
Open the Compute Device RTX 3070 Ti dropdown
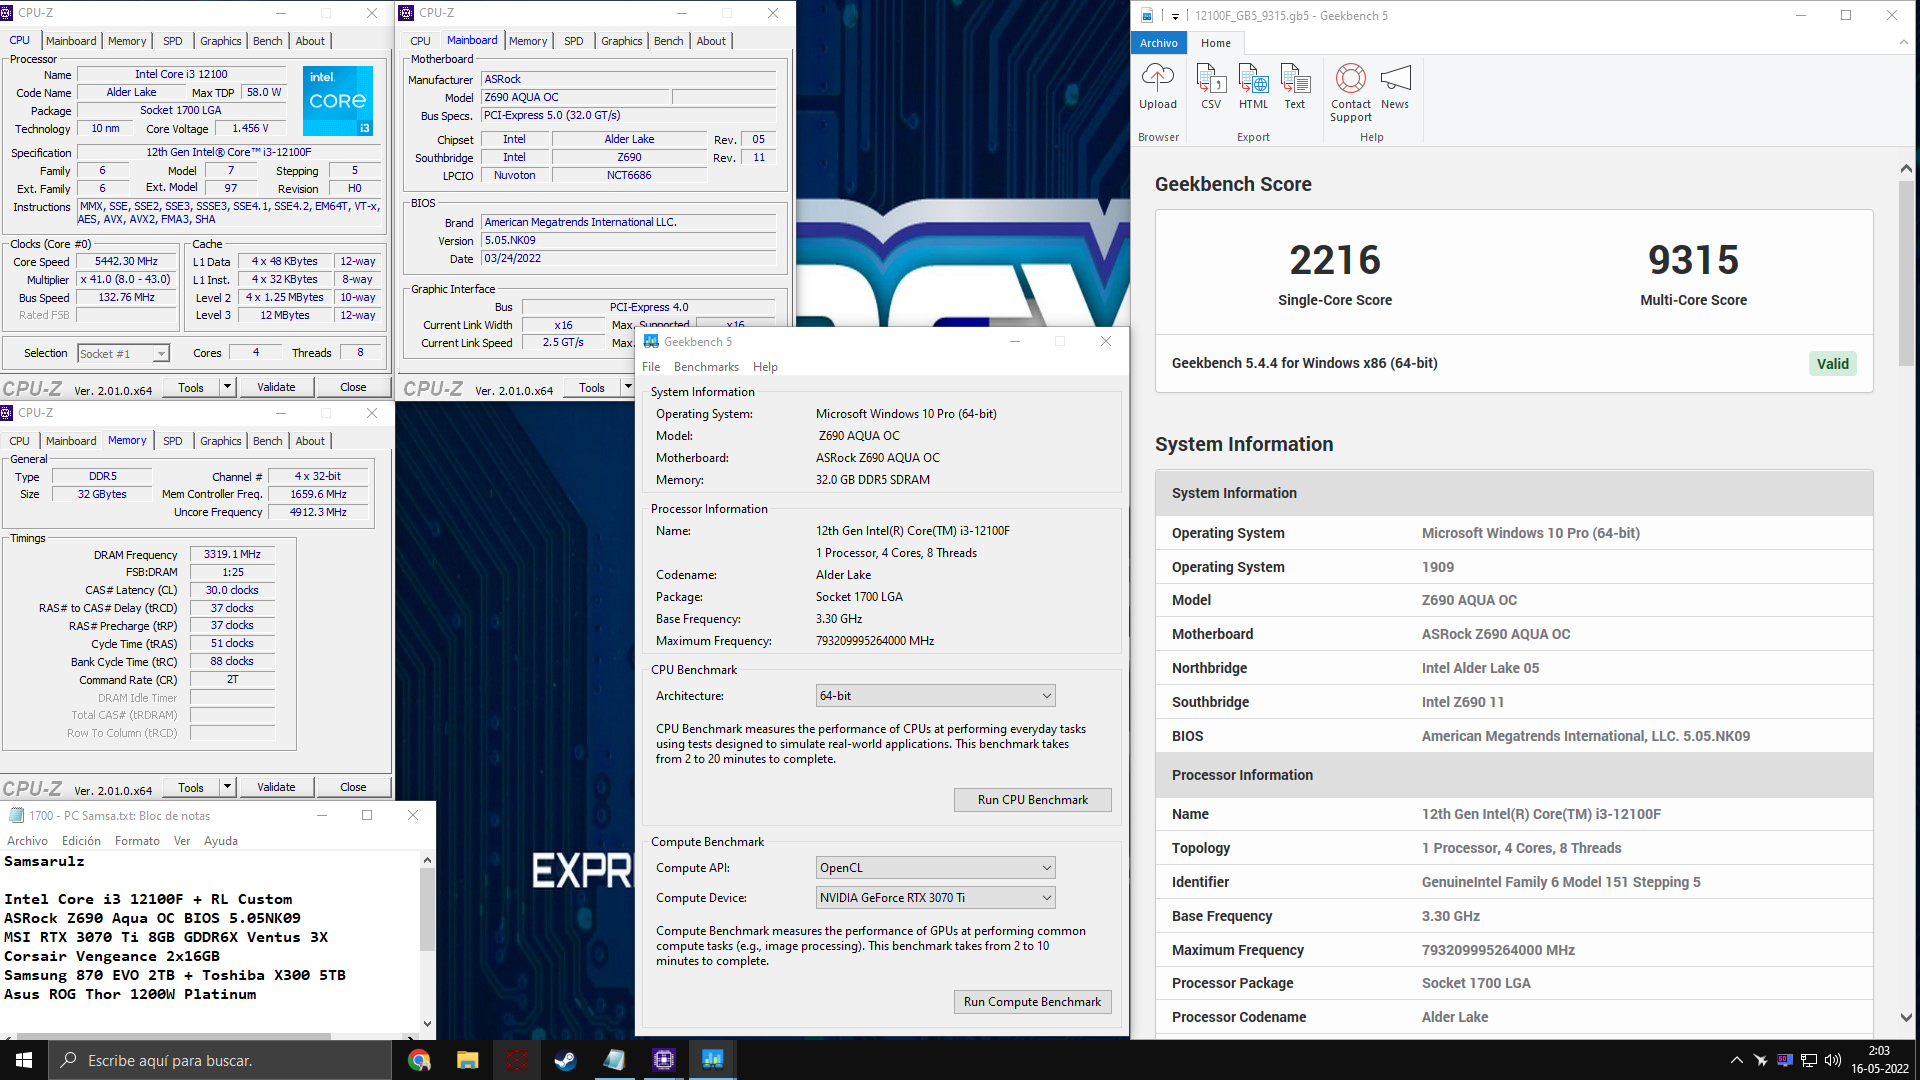coord(935,898)
